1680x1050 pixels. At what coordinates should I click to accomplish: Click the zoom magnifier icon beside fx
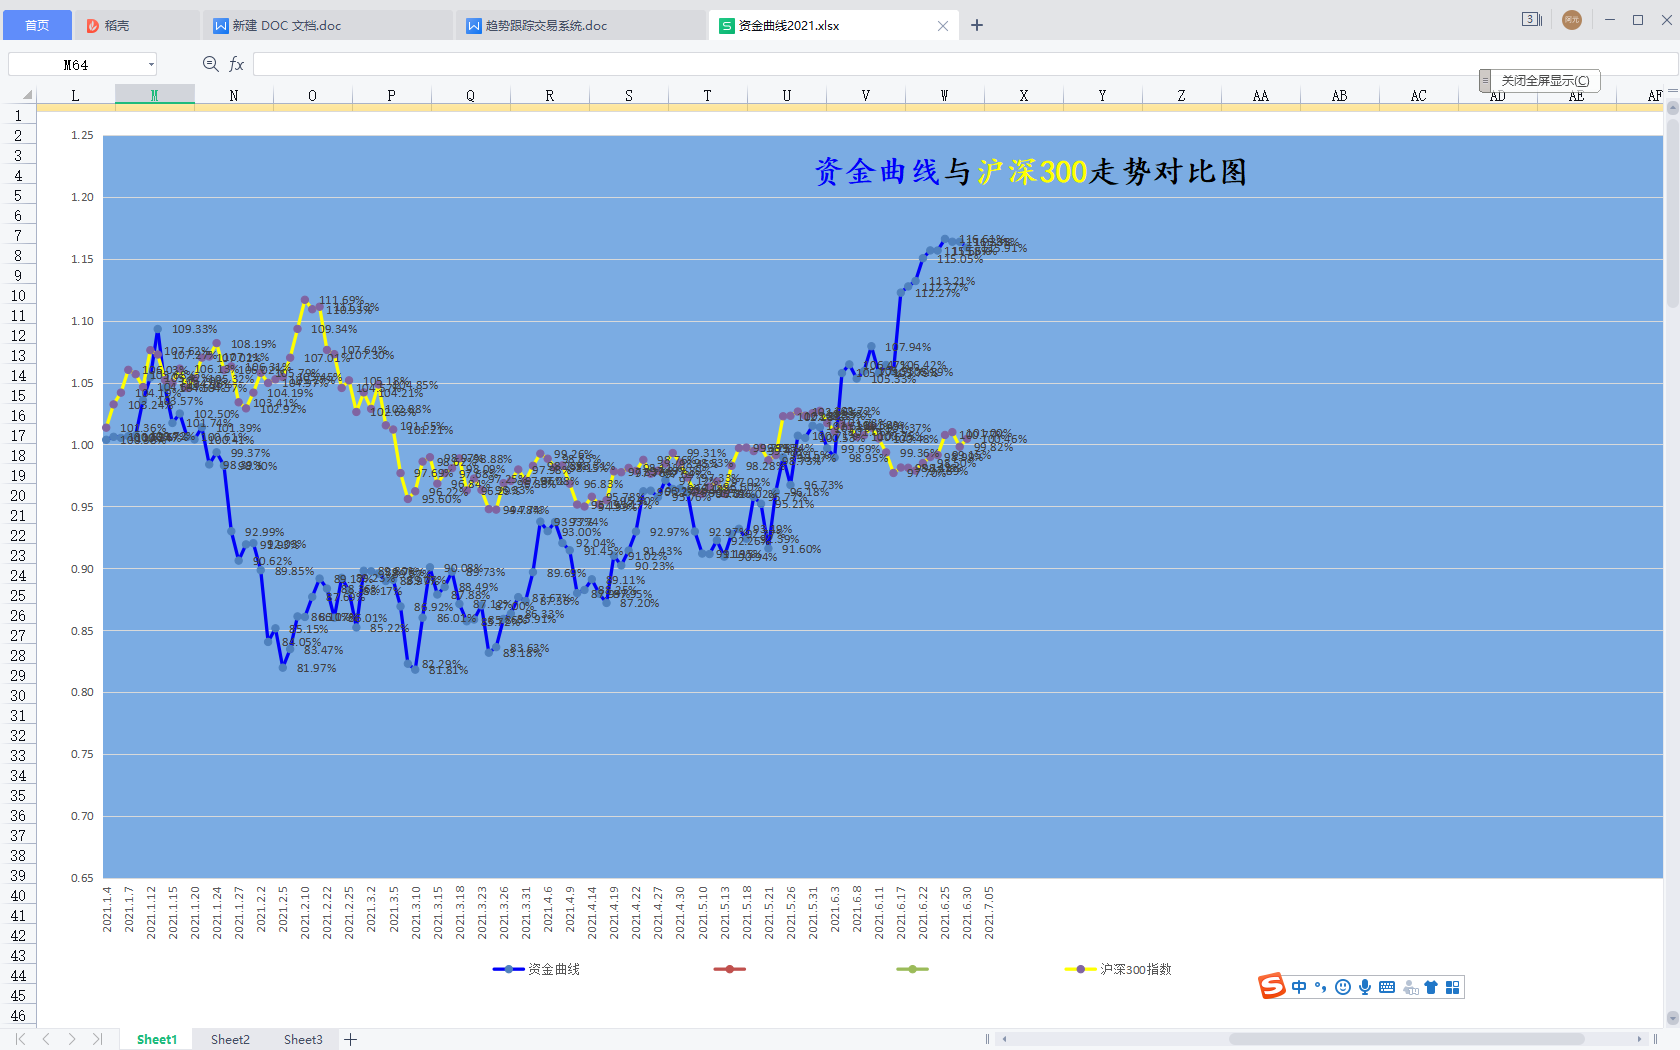pos(210,64)
